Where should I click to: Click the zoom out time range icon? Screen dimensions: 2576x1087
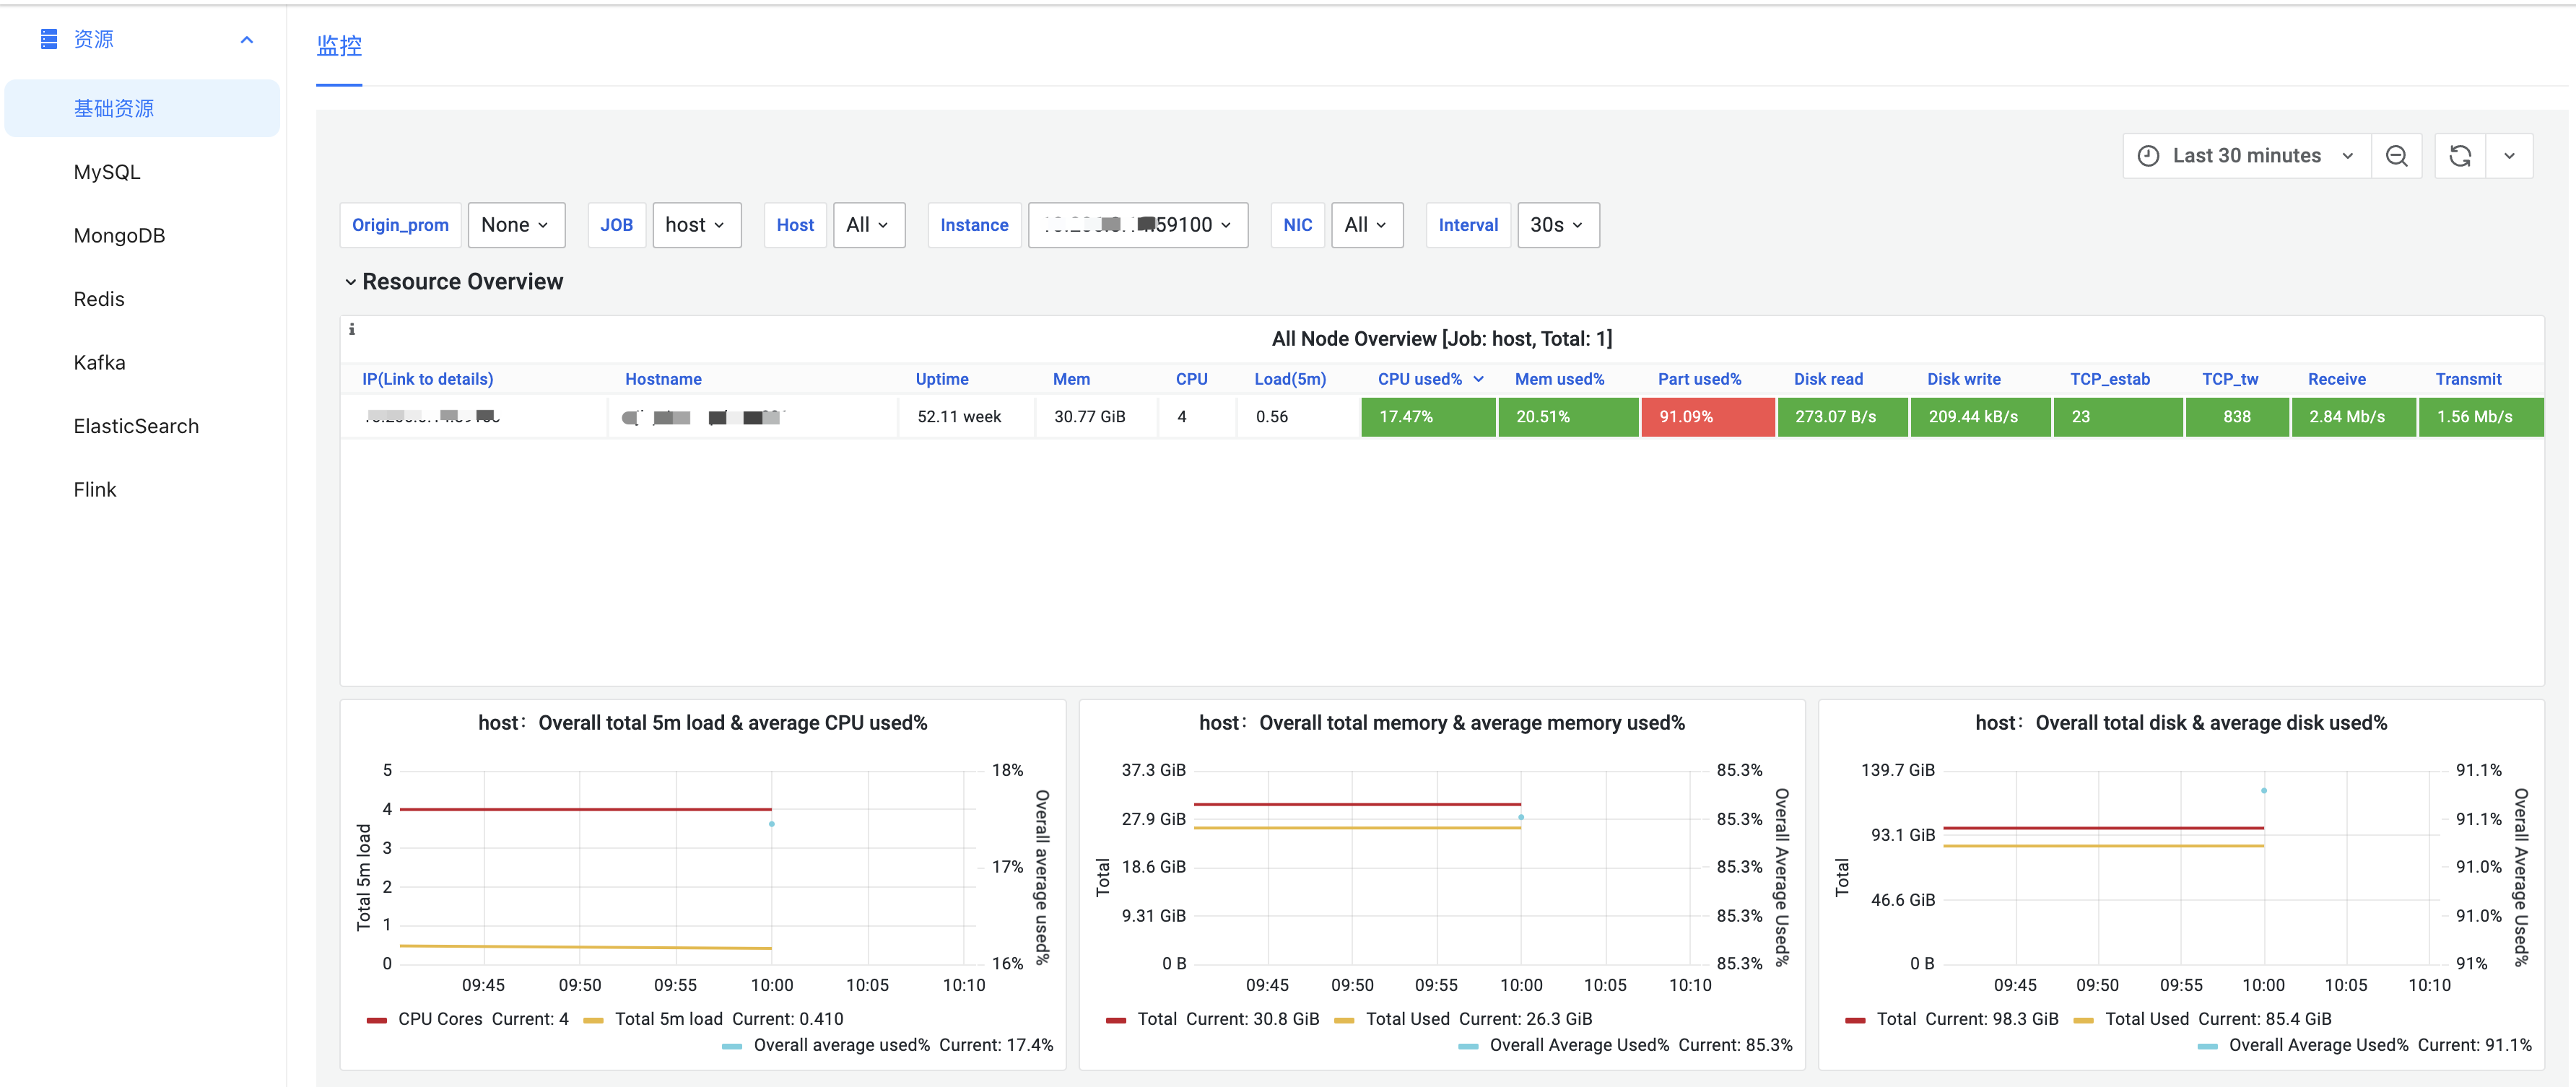[x=2396, y=156]
